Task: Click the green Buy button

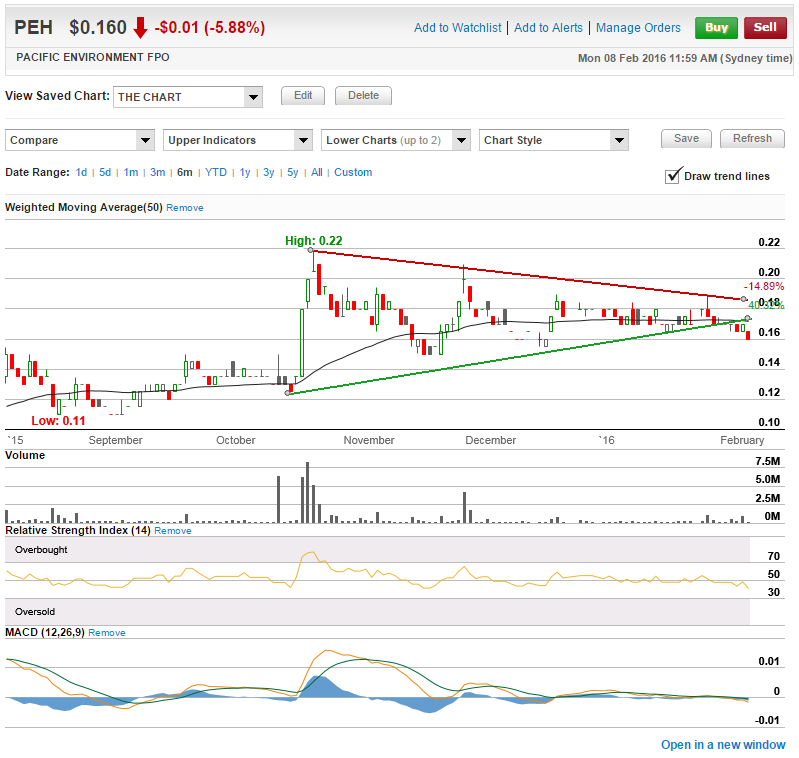Action: pos(716,28)
